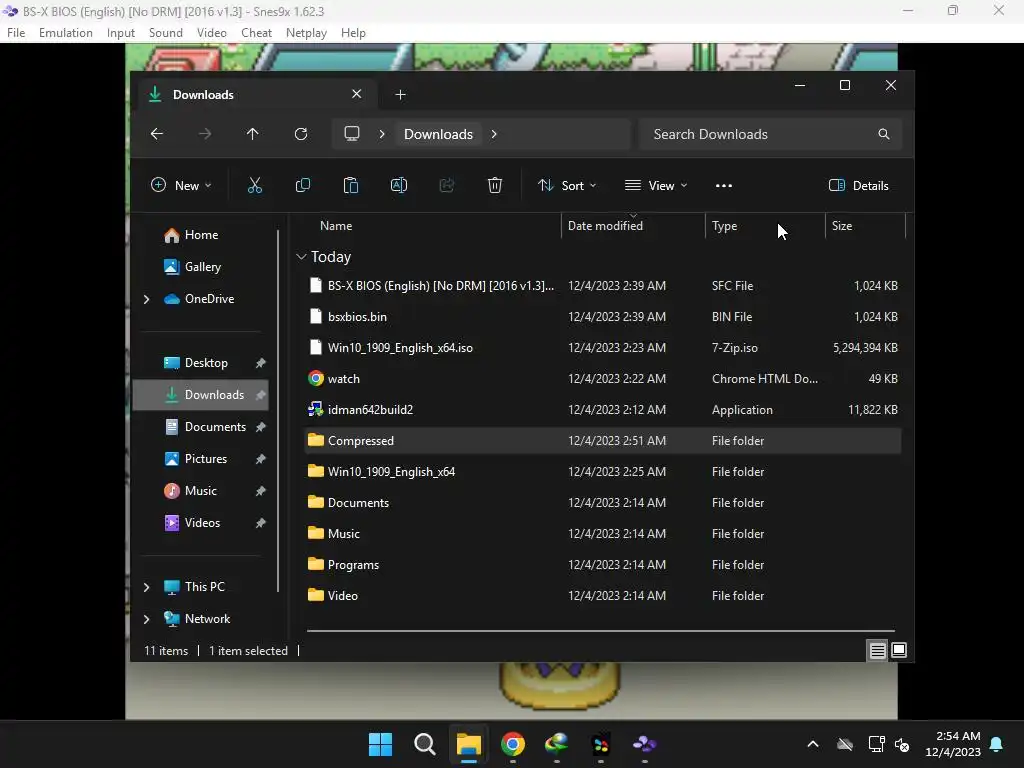Image resolution: width=1024 pixels, height=768 pixels.
Task: Click the search magnifier in Search Downloads
Action: click(884, 134)
